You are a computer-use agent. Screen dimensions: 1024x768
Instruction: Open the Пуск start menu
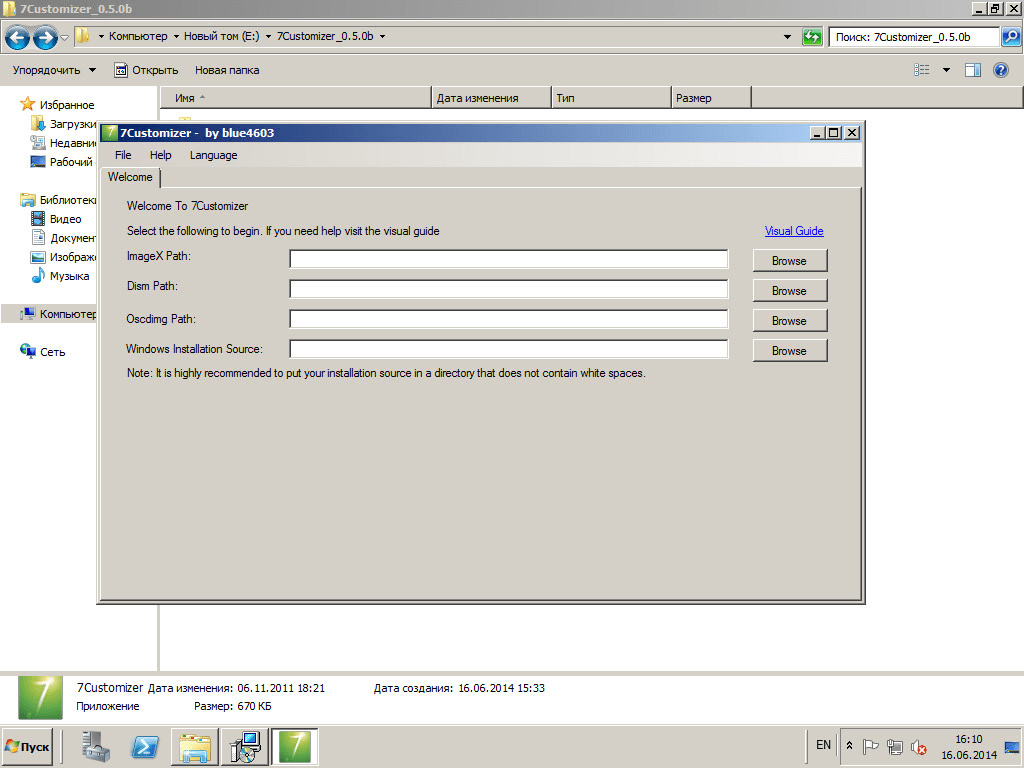click(27, 746)
